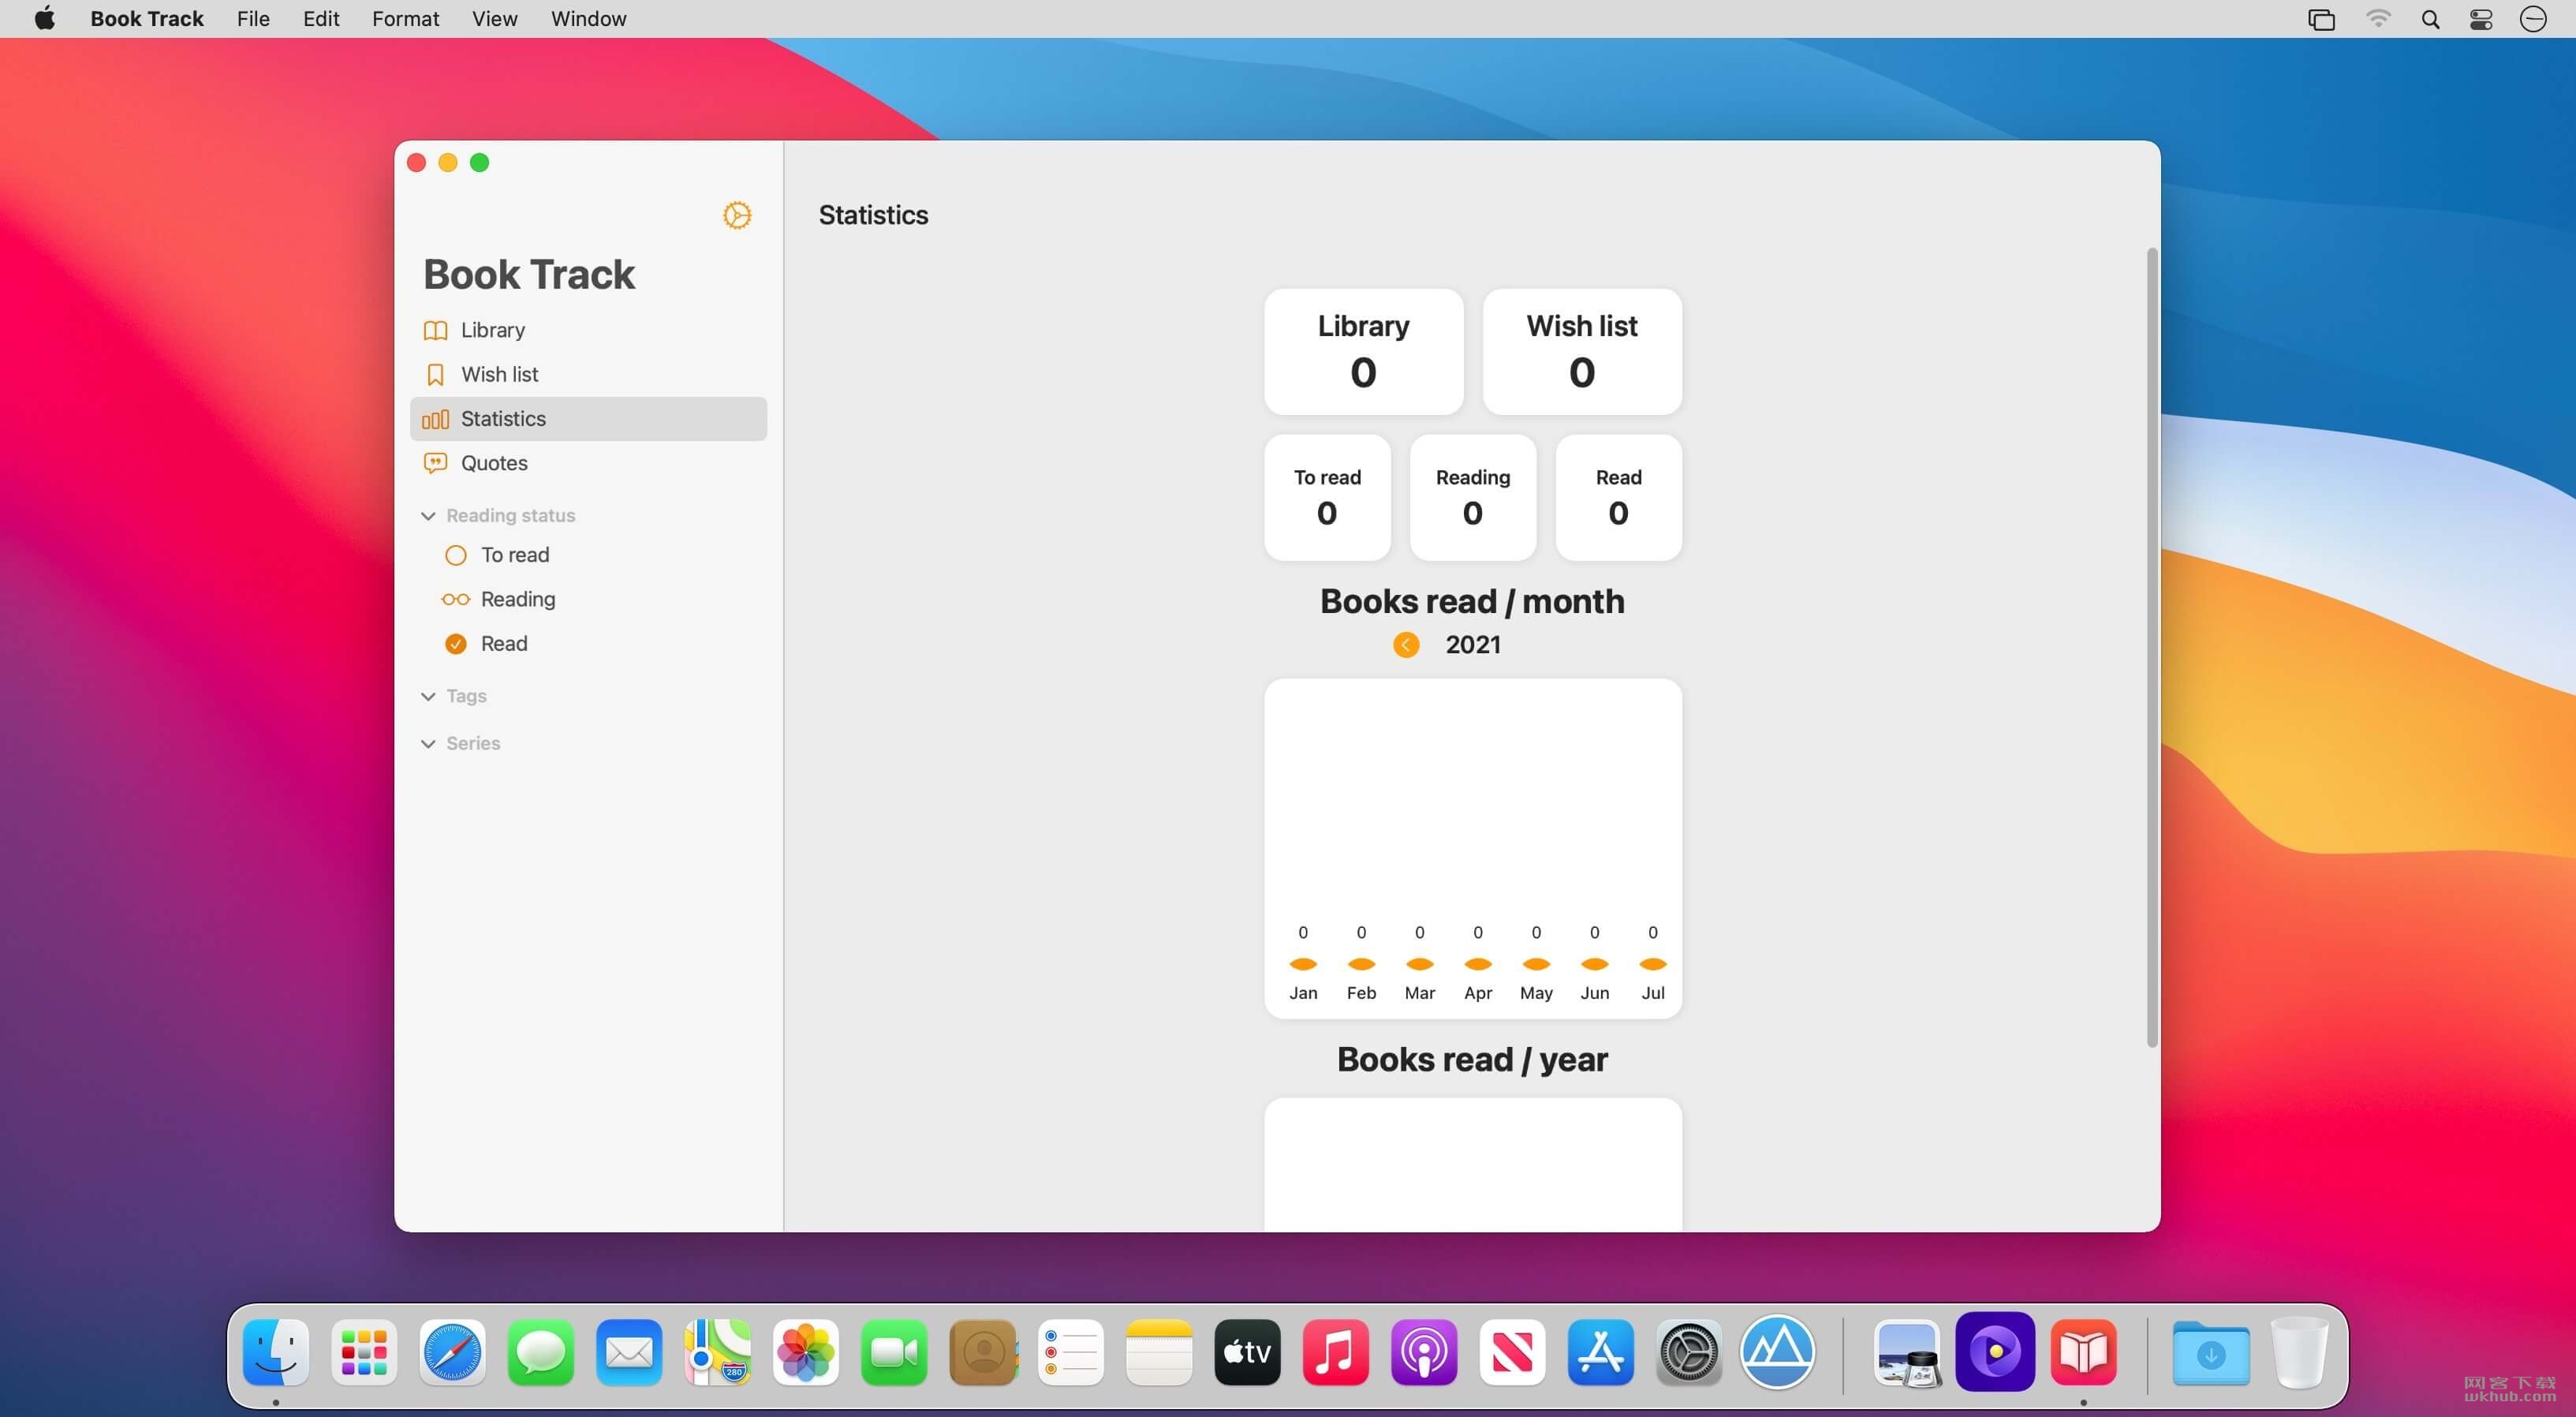2576x1417 pixels.
Task: Open the Trash in the Dock
Action: 2299,1352
